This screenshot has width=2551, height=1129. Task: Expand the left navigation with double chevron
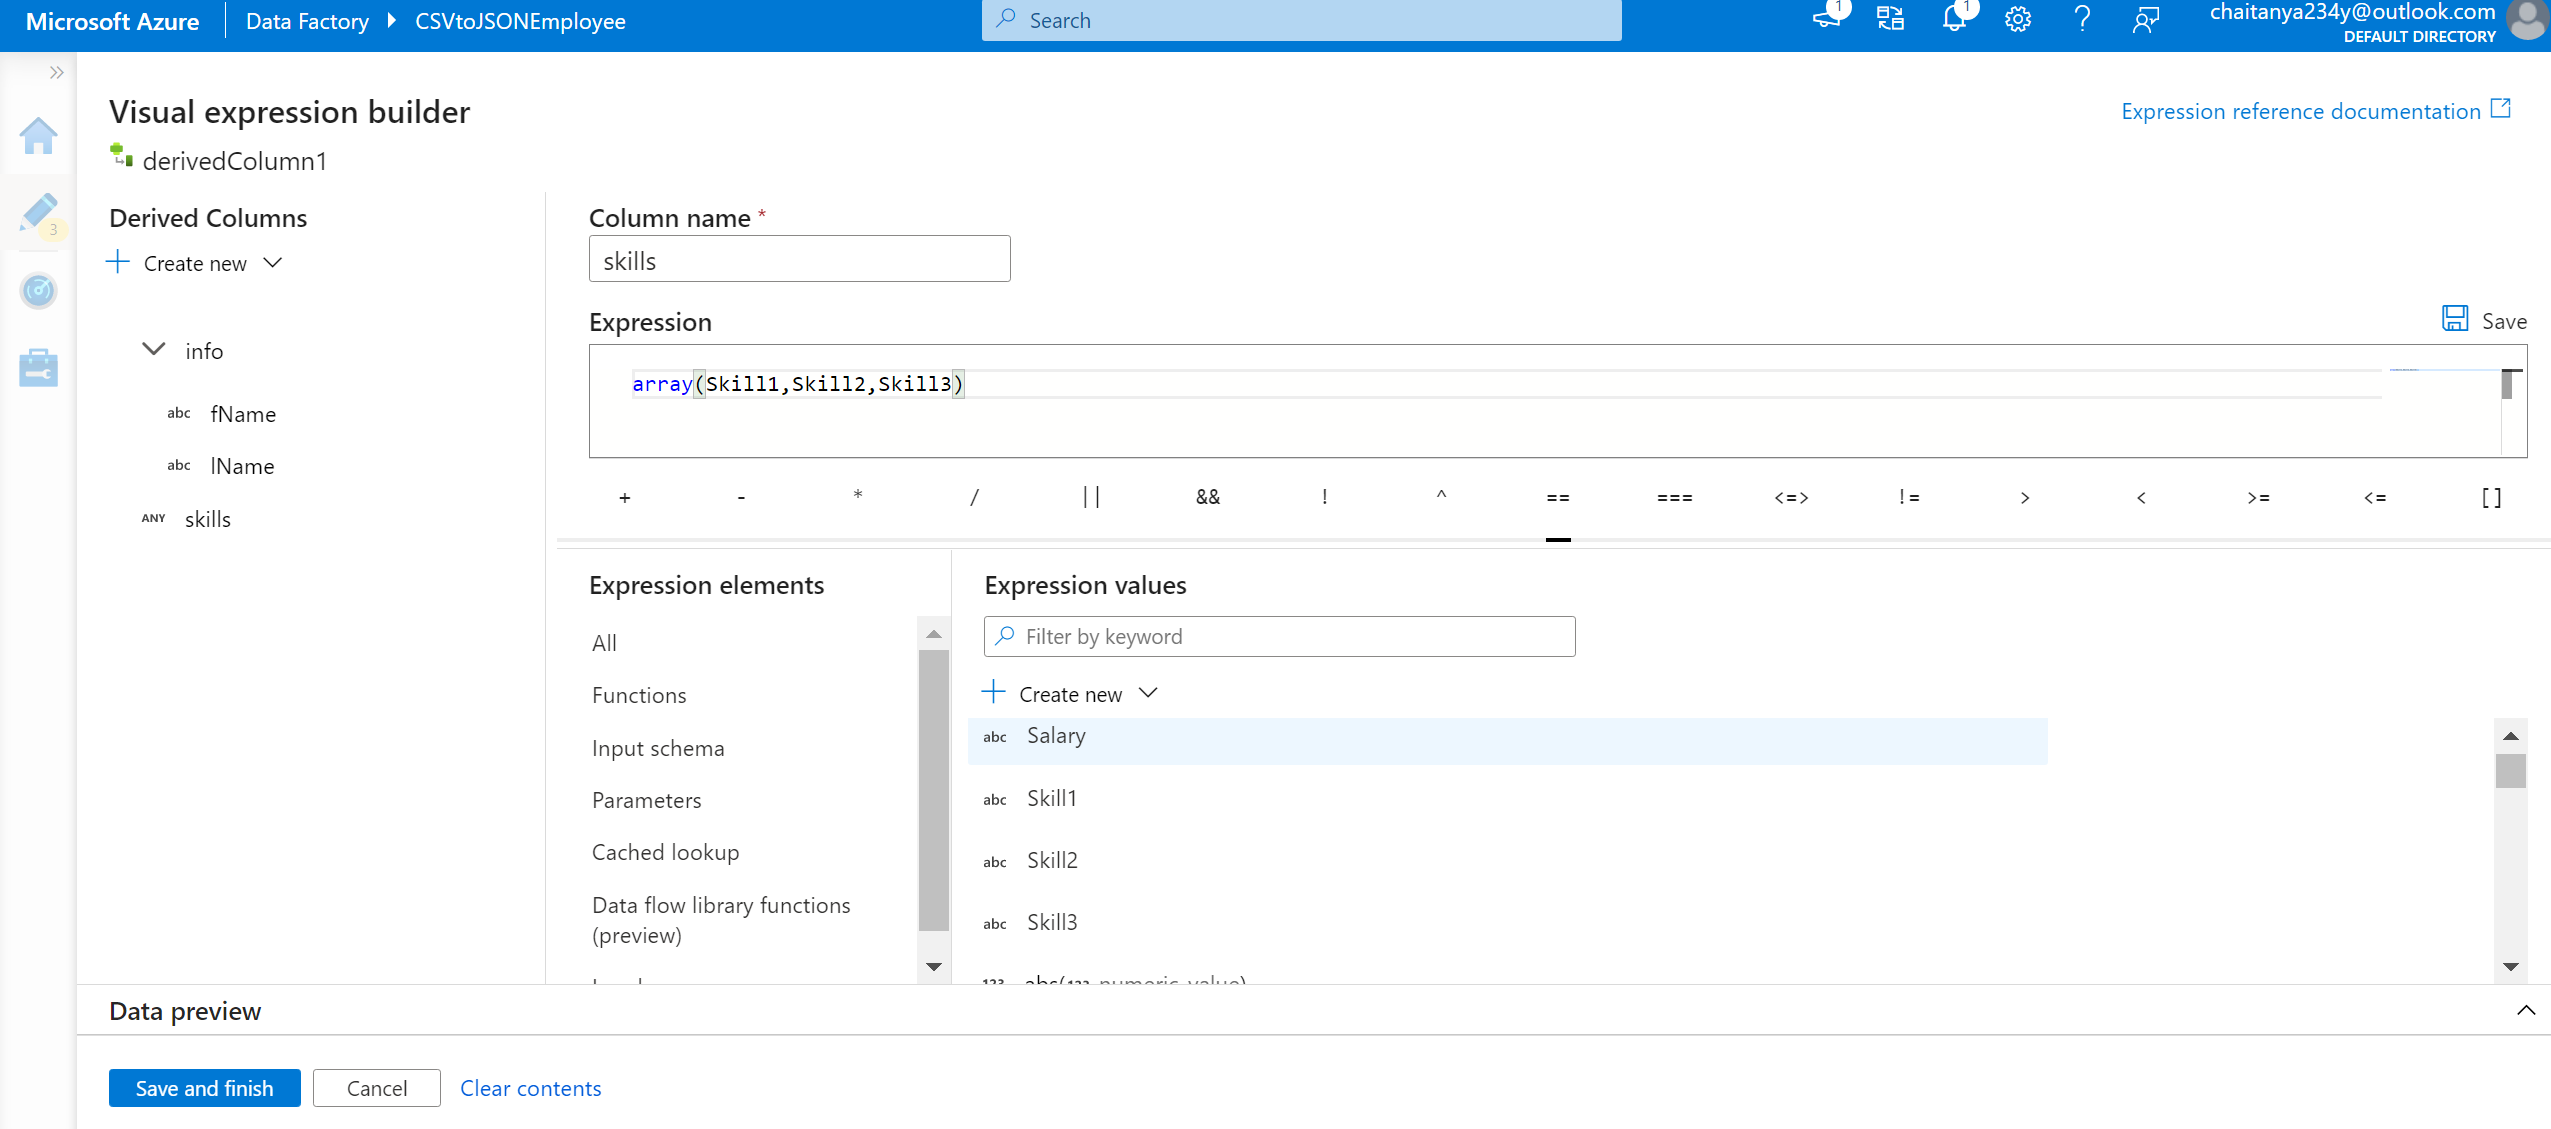(x=56, y=72)
